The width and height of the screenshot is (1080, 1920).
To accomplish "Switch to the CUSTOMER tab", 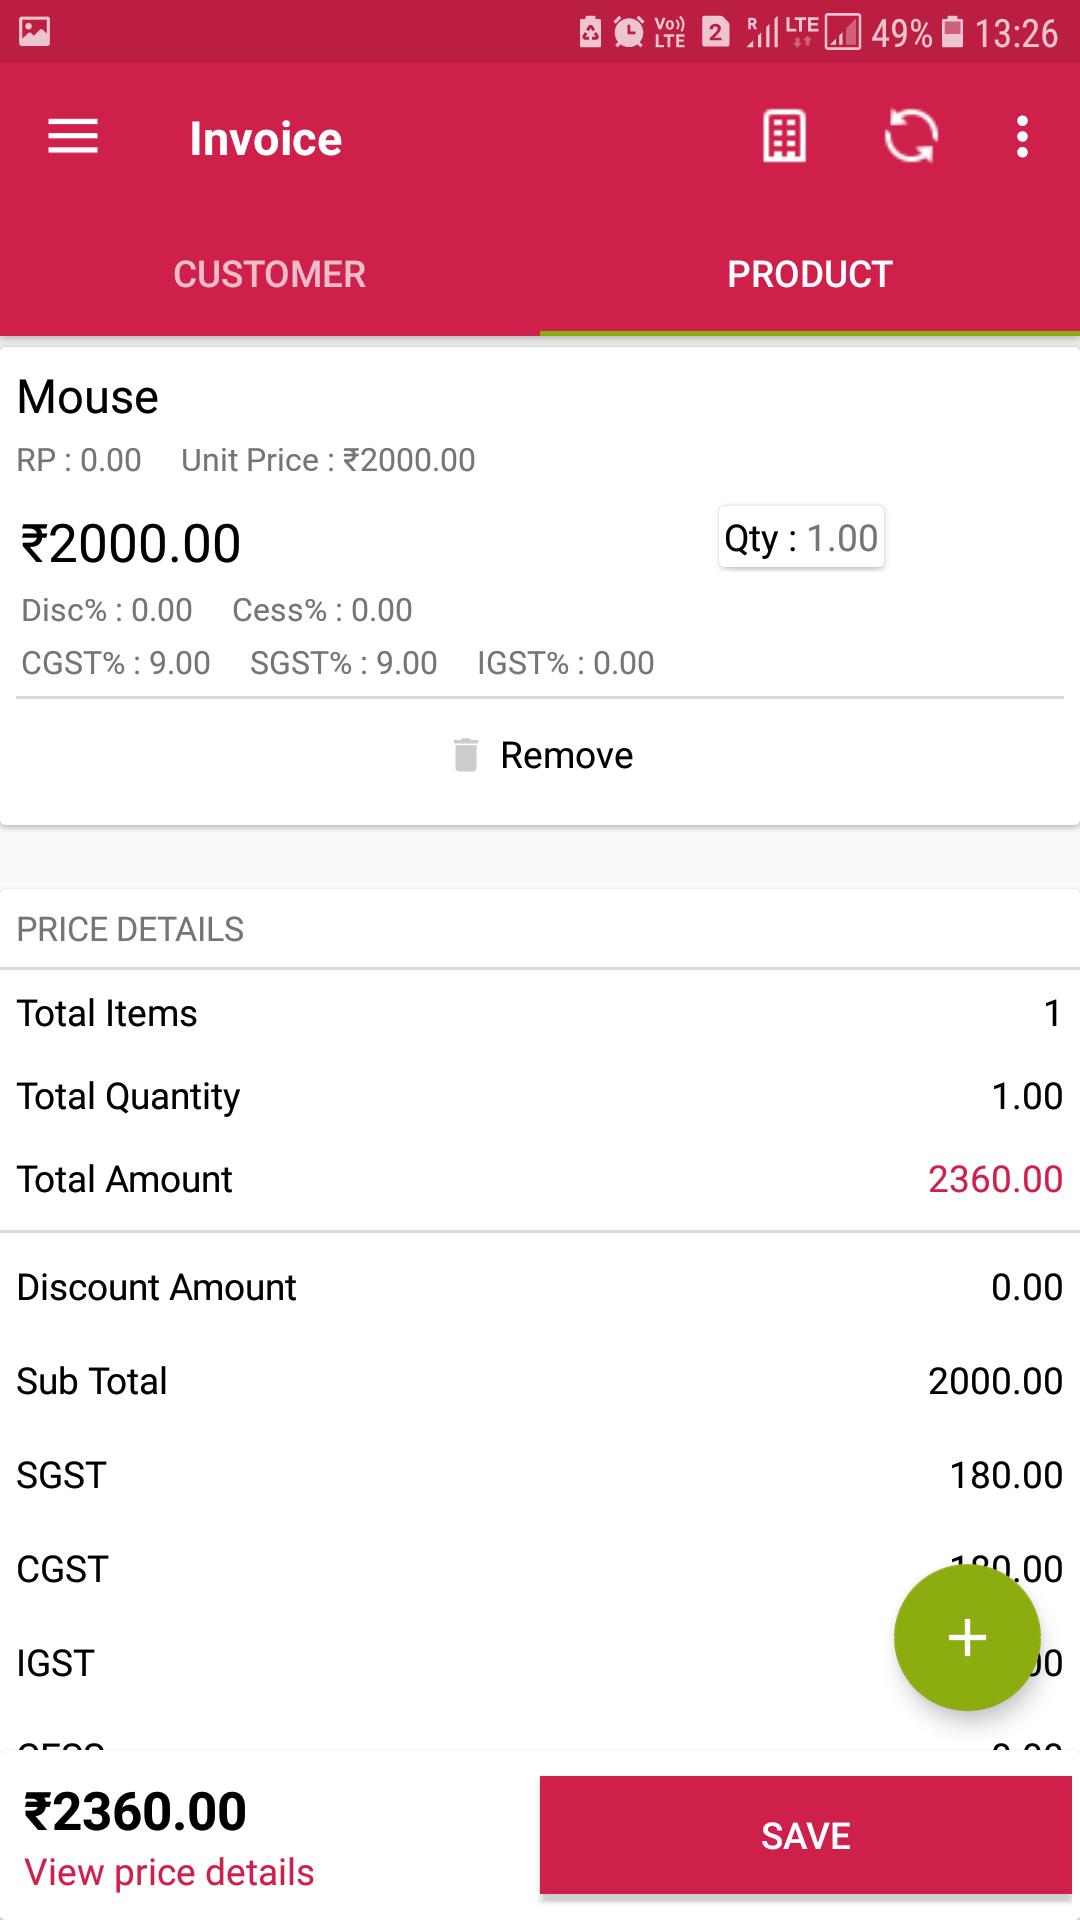I will [270, 274].
